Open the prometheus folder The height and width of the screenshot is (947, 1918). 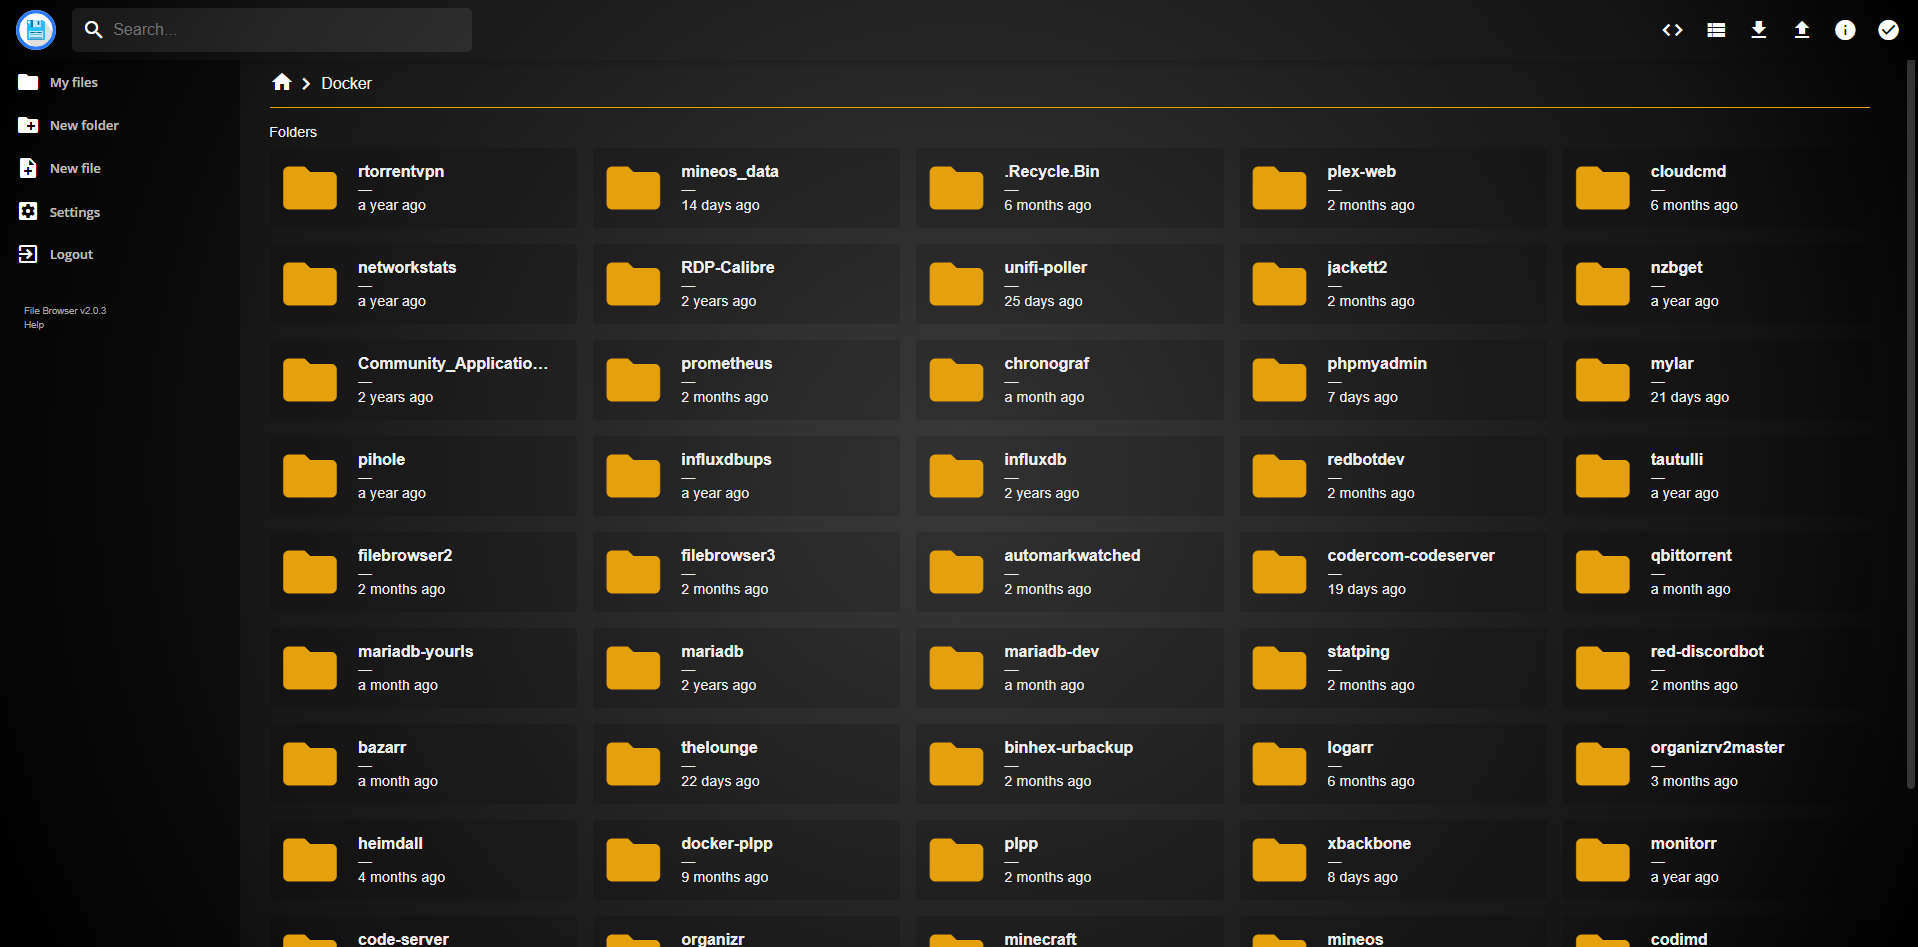click(745, 380)
